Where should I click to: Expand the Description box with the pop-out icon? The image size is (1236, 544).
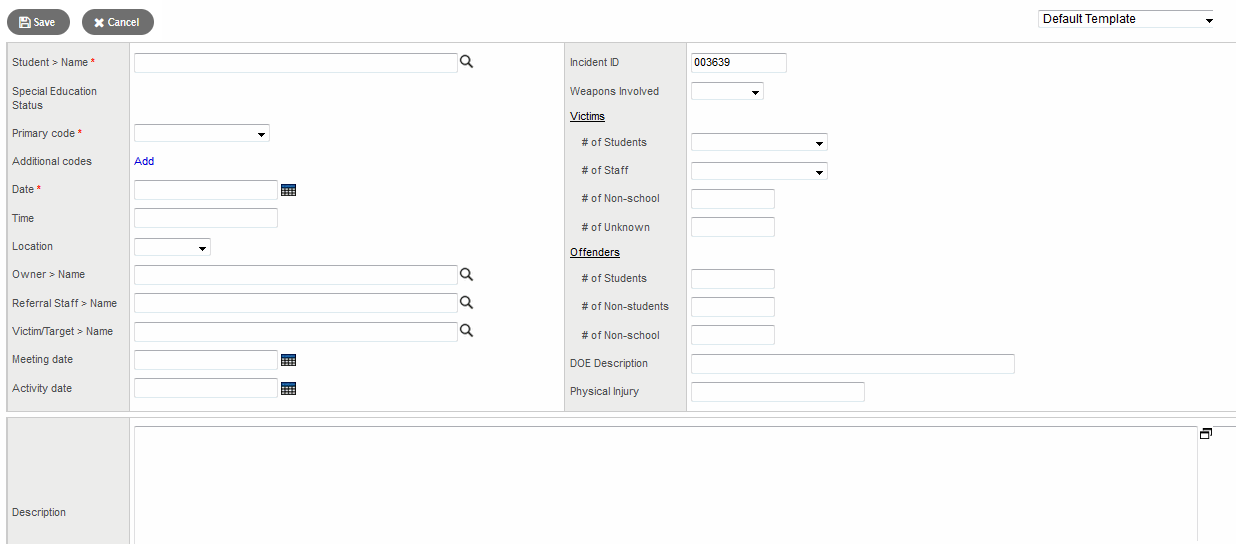pos(1206,434)
